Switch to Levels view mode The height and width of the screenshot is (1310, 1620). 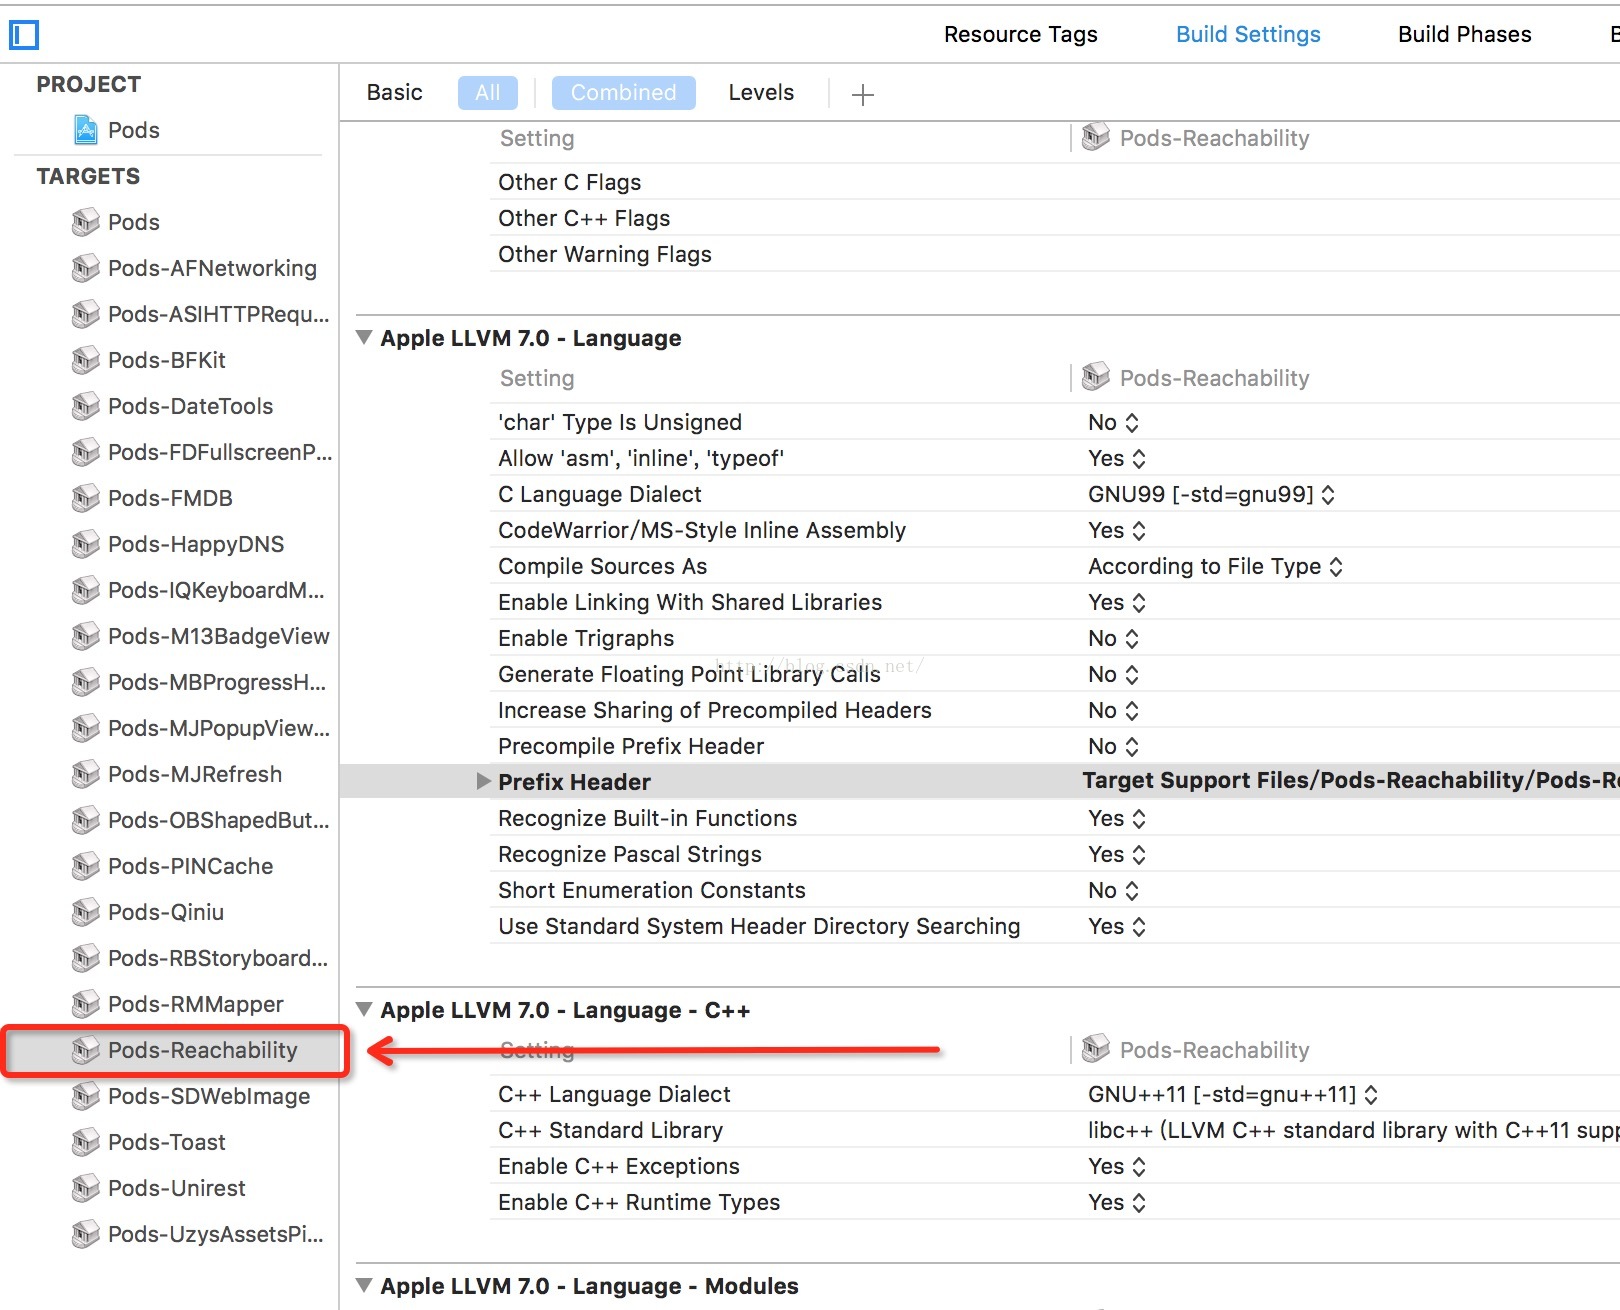point(761,93)
